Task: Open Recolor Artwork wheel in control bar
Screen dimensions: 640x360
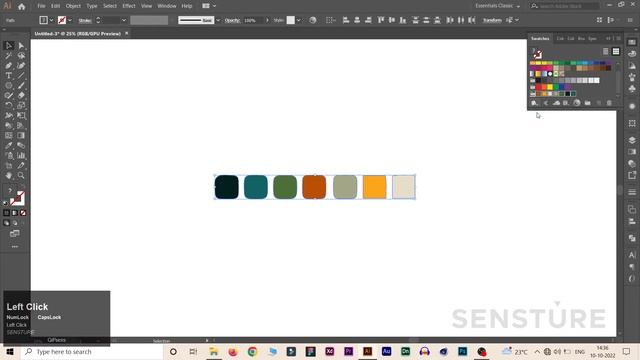Action: click(313, 20)
